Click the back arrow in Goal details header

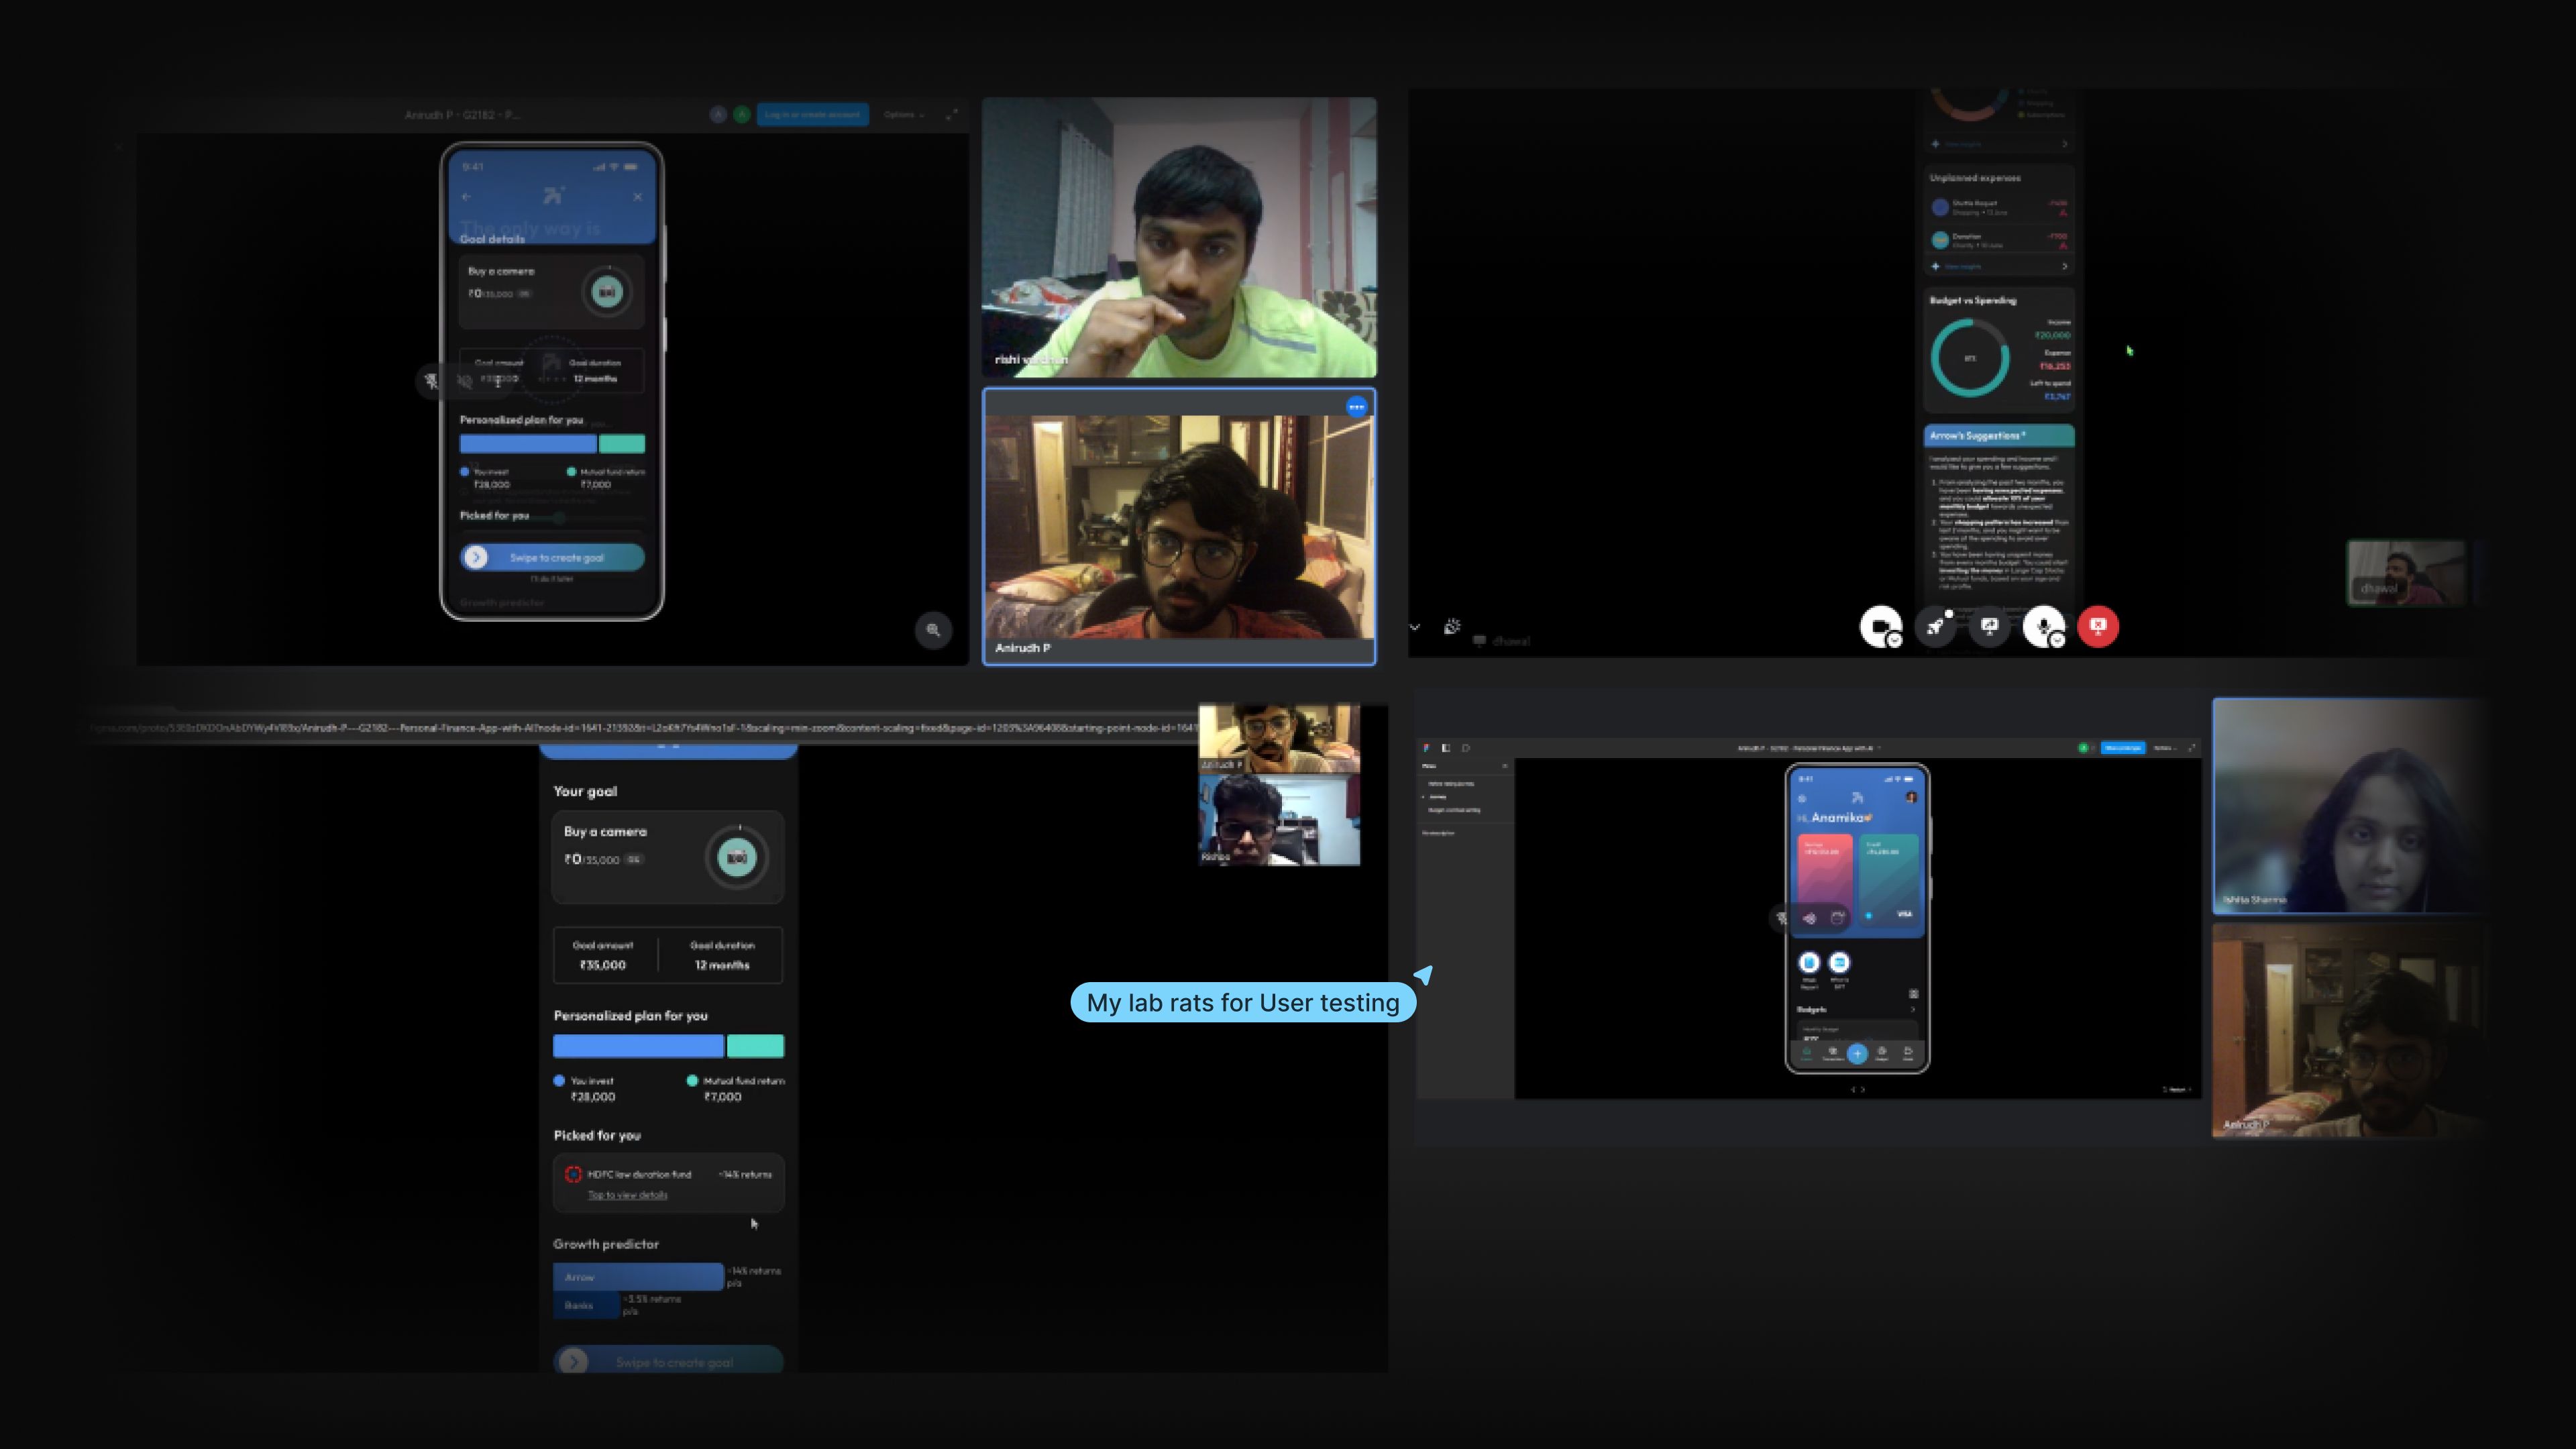(466, 197)
